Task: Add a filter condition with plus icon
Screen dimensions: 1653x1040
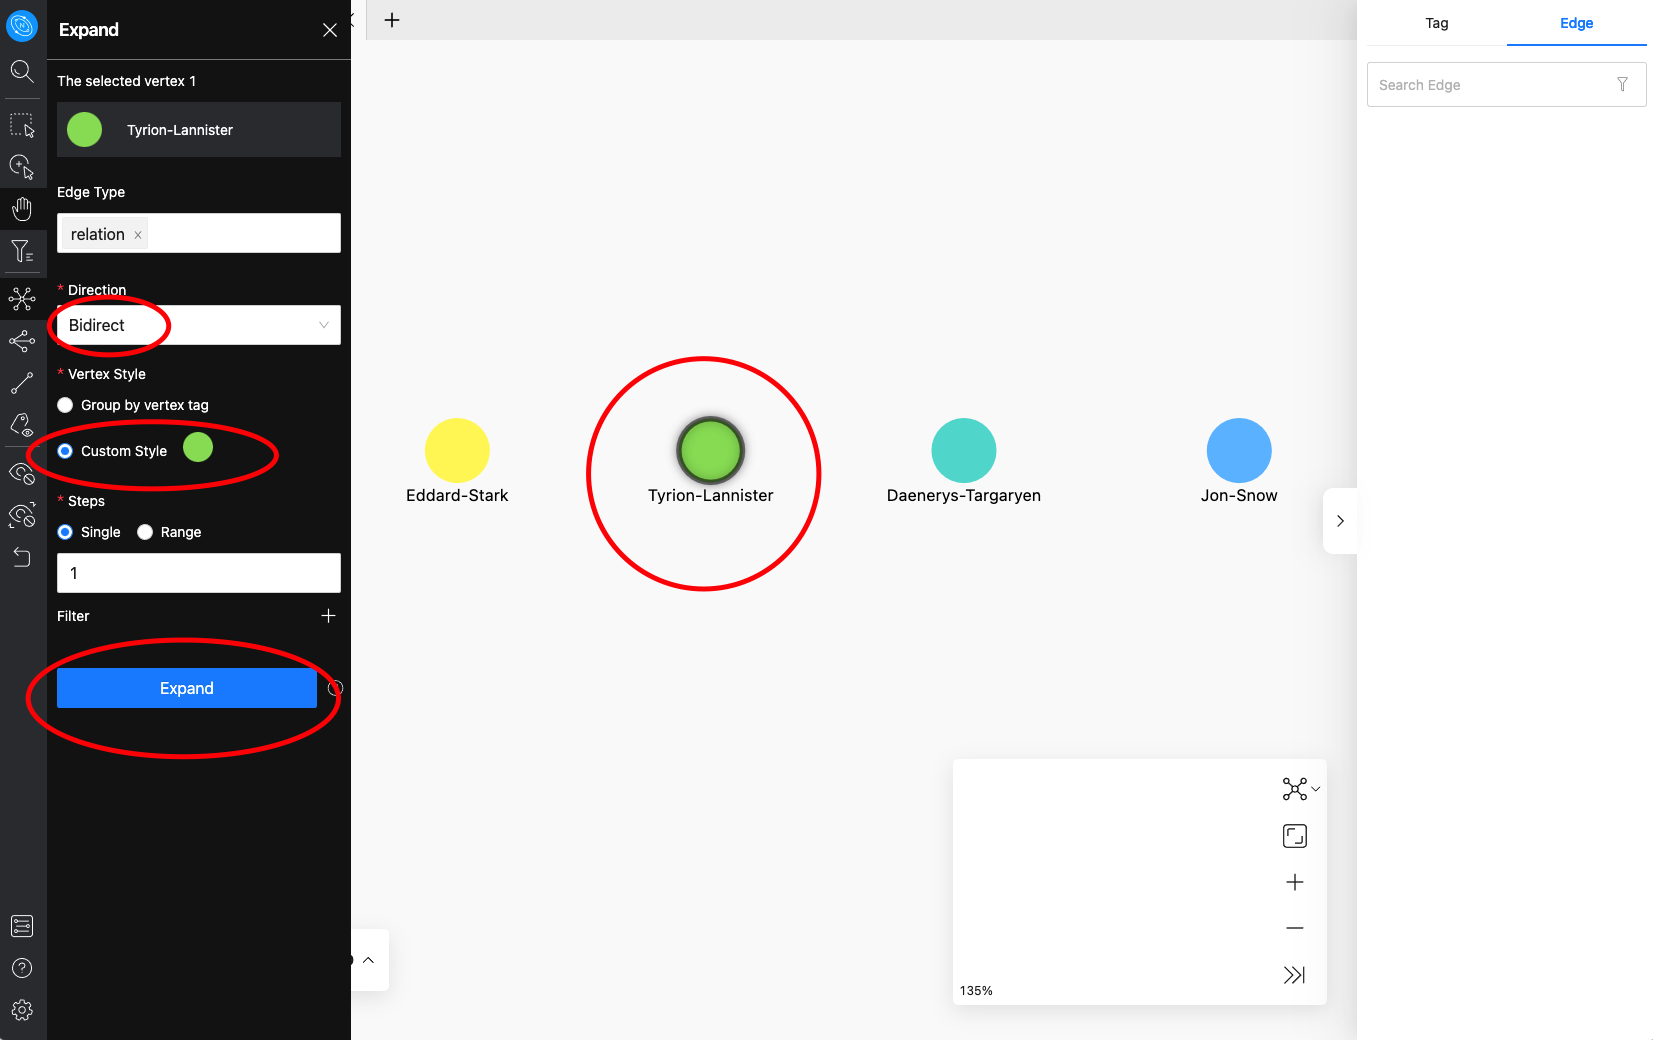Action: [x=328, y=616]
